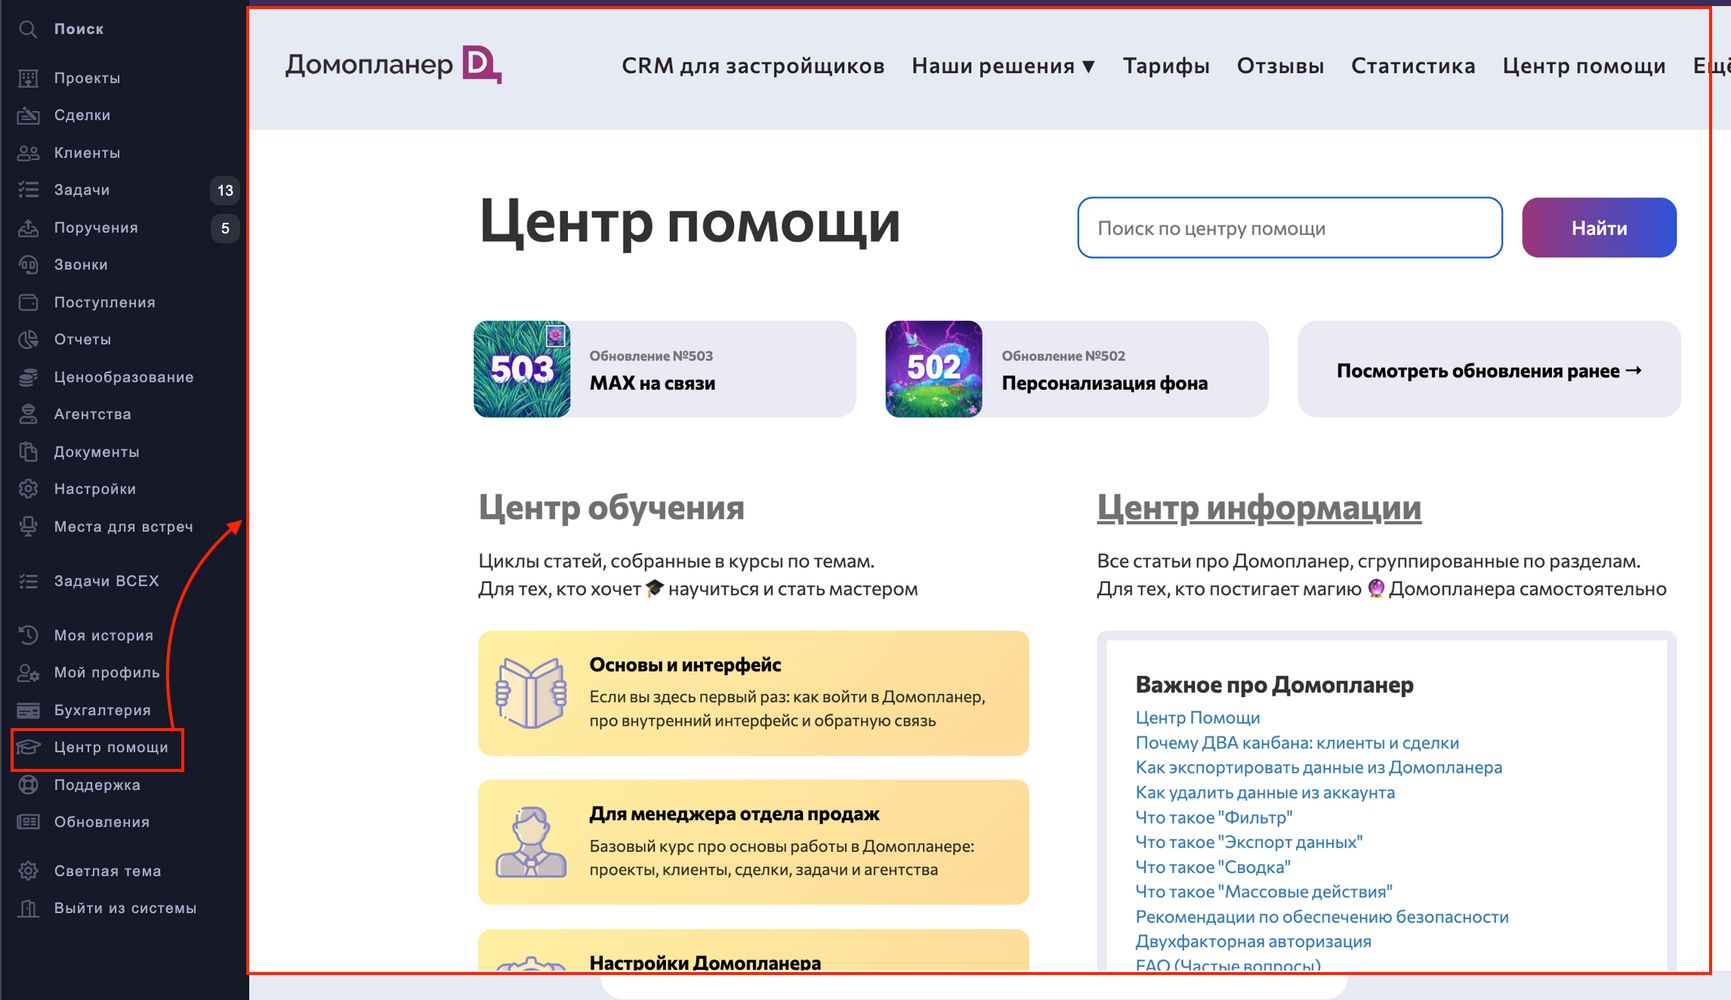Click the Найти search button
1731x1000 pixels.
pos(1599,228)
